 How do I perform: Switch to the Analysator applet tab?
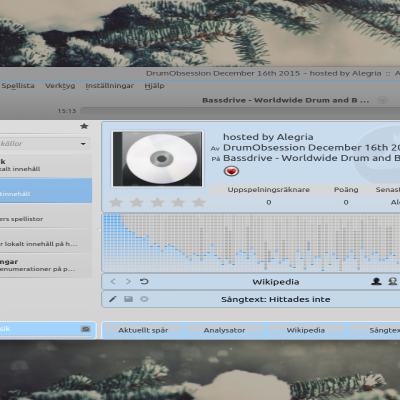[224, 330]
